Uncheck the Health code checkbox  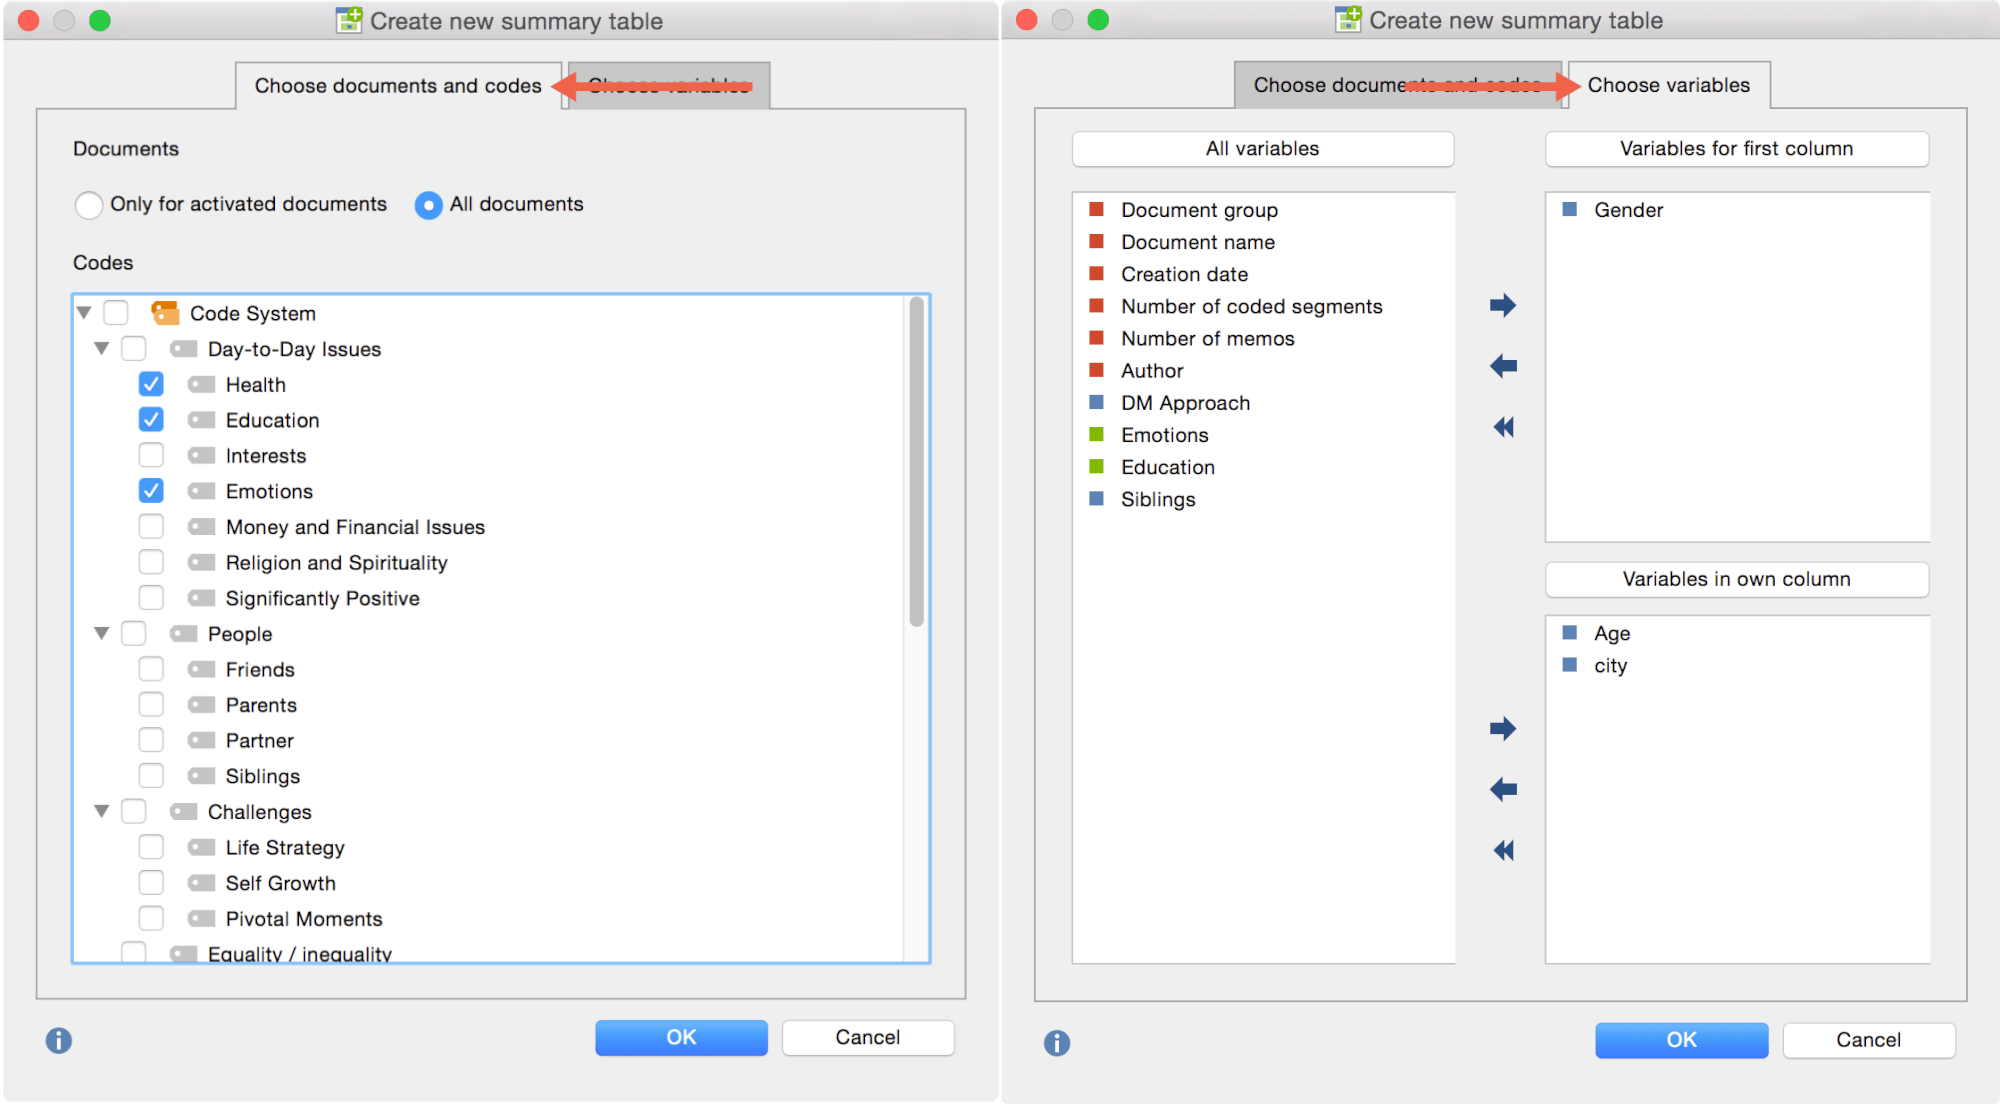click(x=151, y=384)
